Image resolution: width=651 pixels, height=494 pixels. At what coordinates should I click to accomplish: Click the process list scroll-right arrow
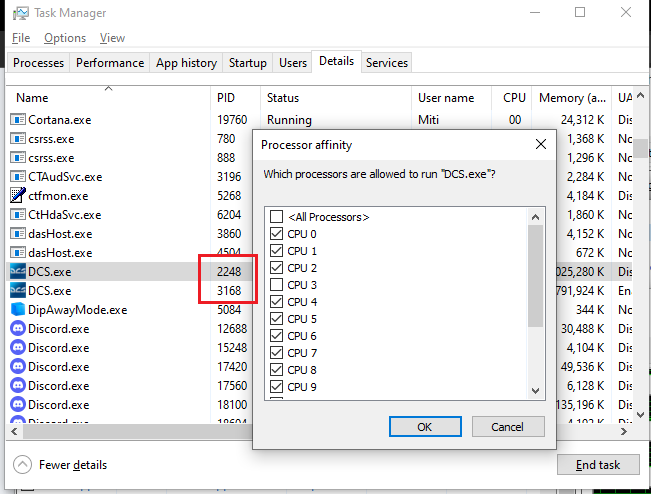(x=624, y=431)
